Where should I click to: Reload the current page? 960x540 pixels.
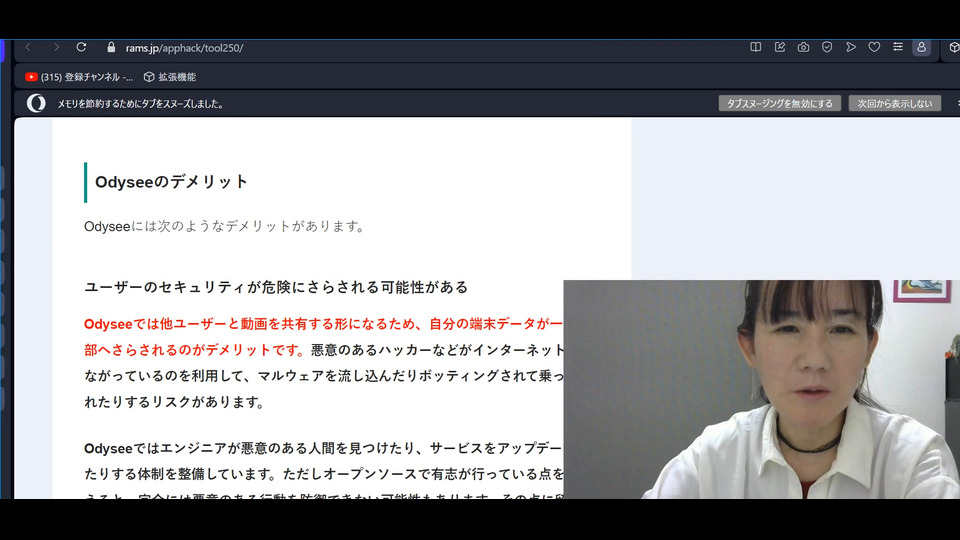tap(81, 47)
